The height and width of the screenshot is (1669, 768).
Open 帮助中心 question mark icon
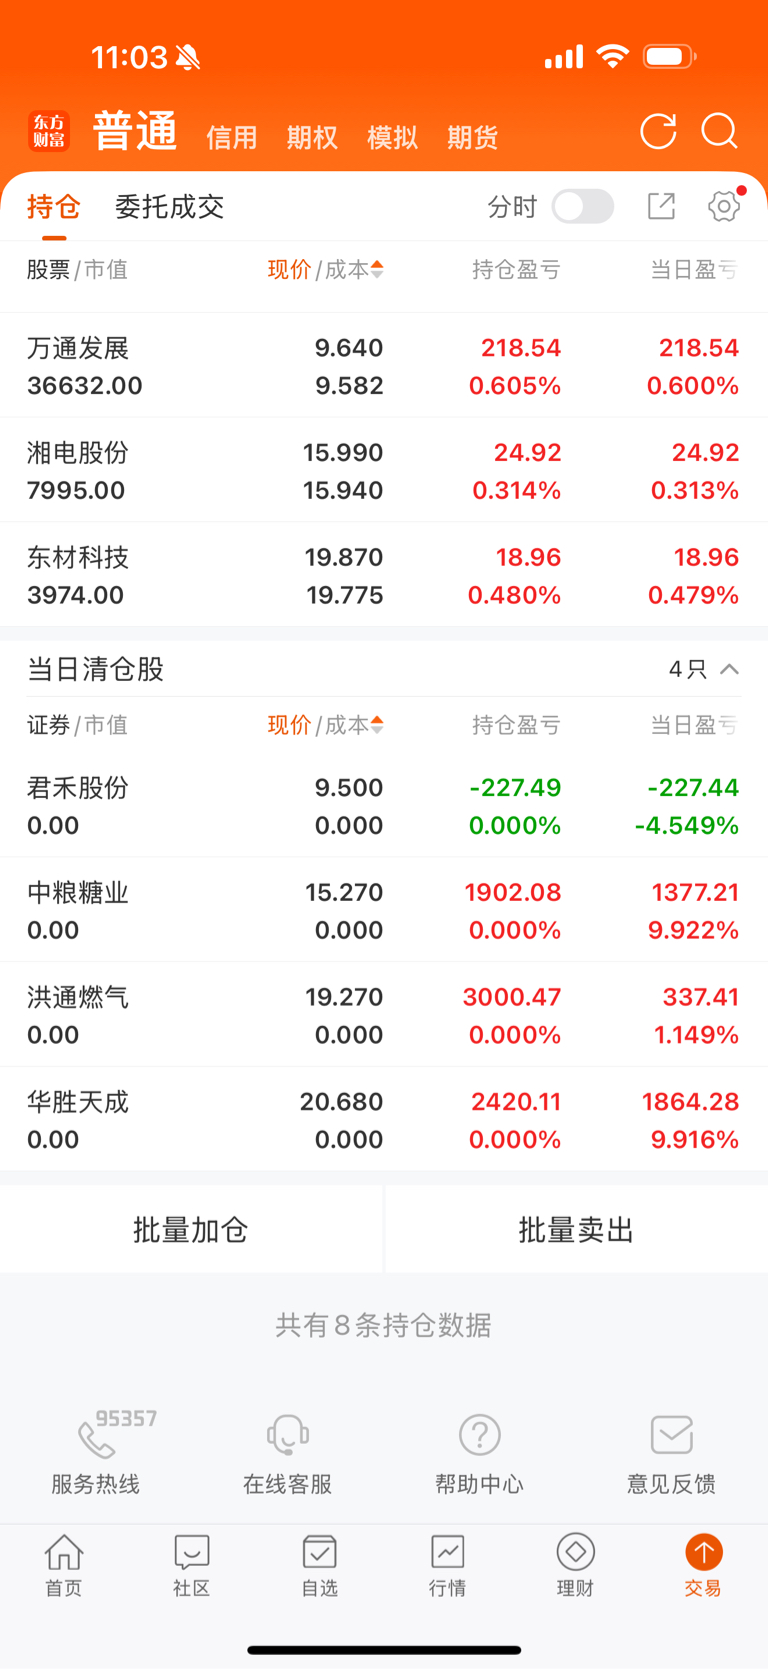[x=479, y=1434]
